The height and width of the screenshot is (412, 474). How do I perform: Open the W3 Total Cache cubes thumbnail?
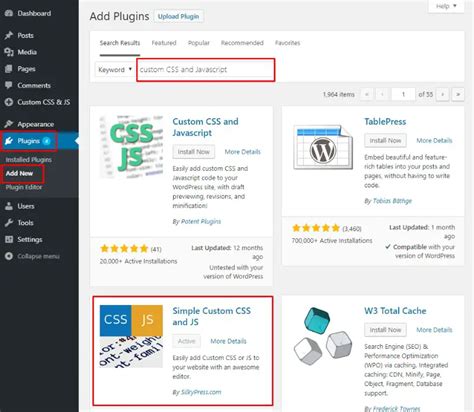pos(323,336)
